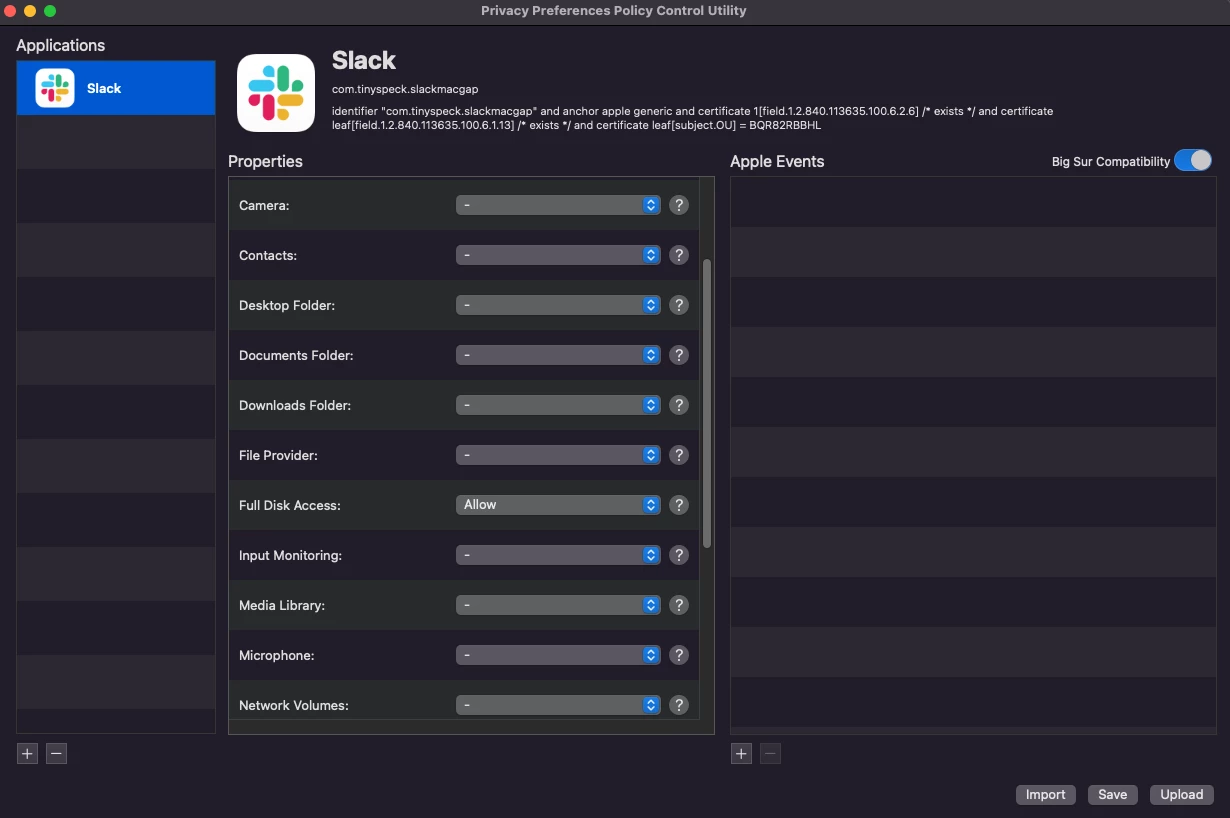
Task: Add an Apple Event with the plus button
Action: click(x=741, y=754)
